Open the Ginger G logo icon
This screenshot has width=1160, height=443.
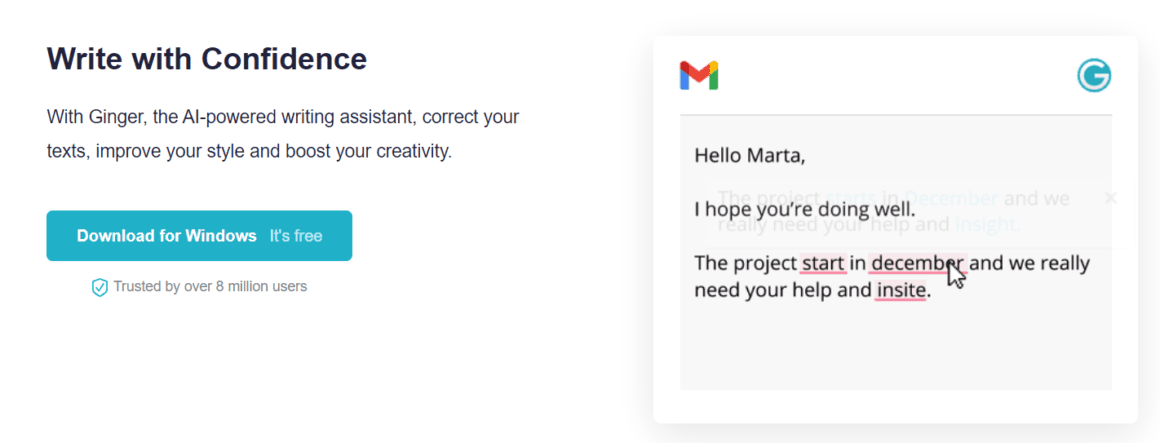[1094, 76]
